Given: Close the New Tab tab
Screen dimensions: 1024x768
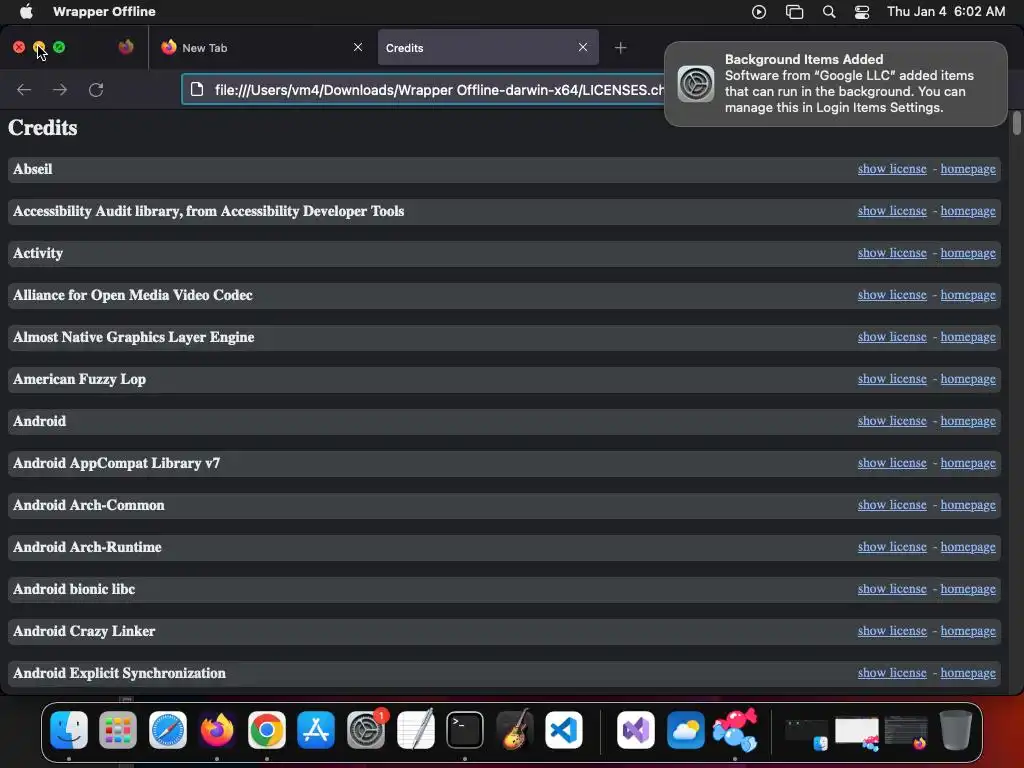Looking at the screenshot, I should click(358, 47).
